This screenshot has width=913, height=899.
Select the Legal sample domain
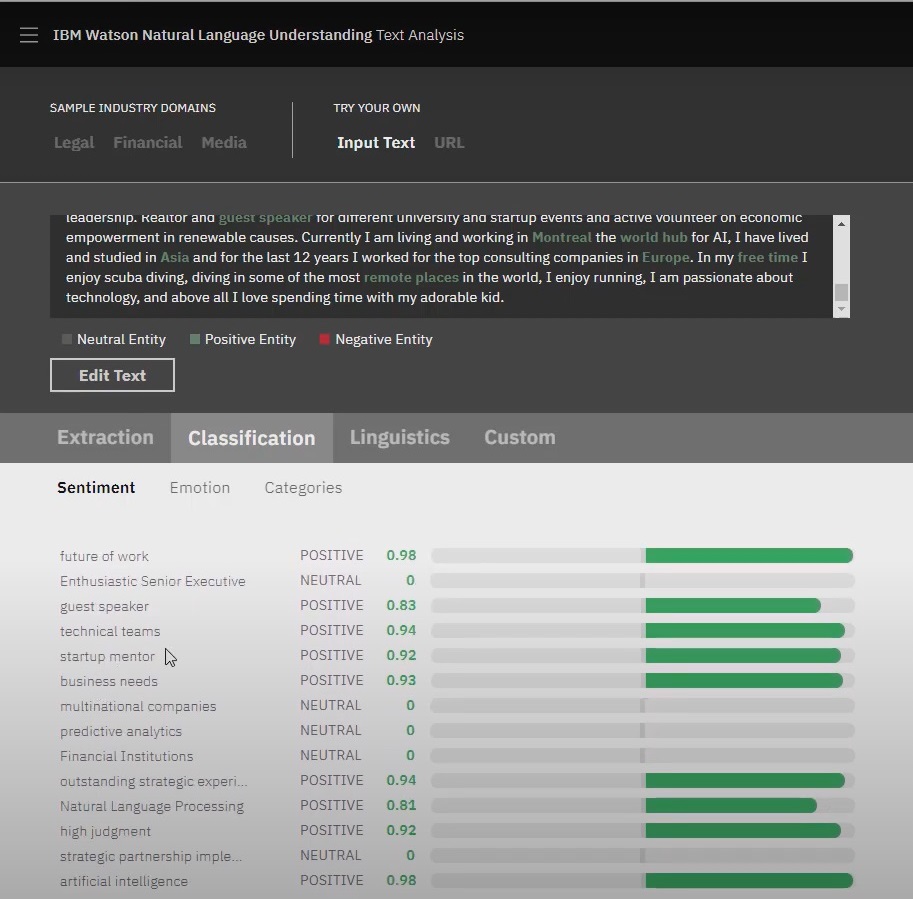click(x=74, y=143)
